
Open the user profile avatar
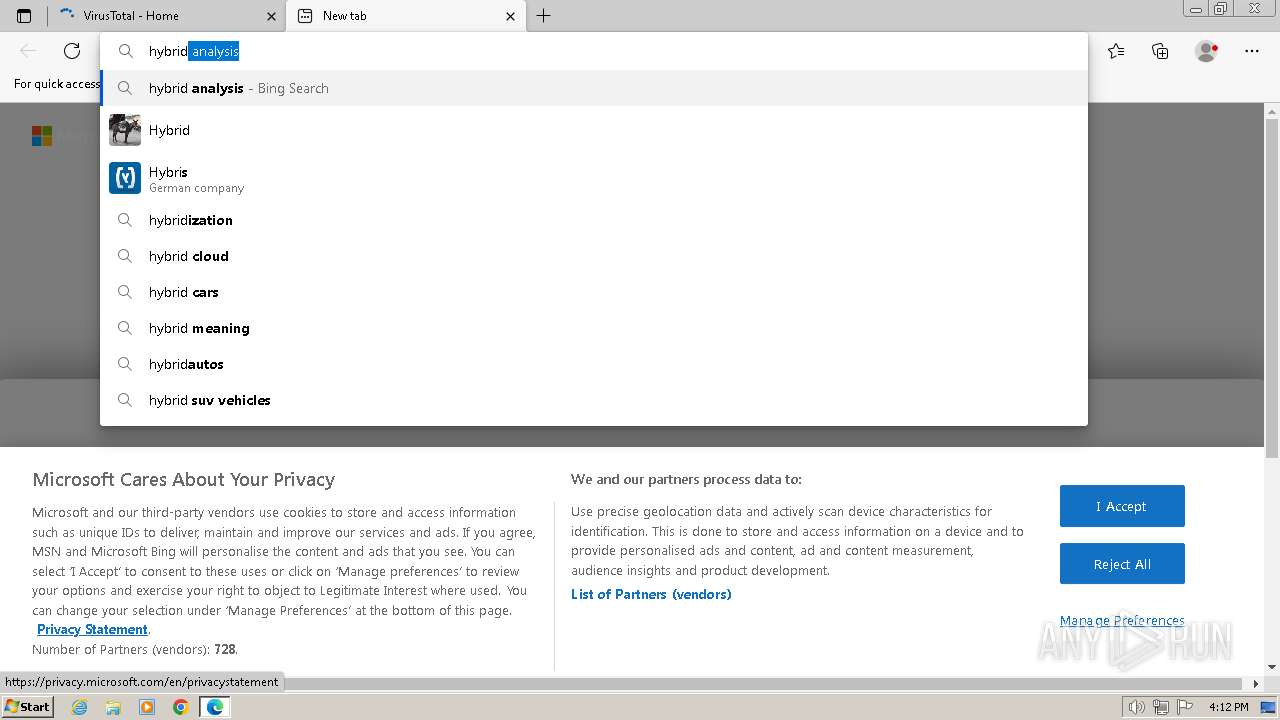pos(1206,51)
